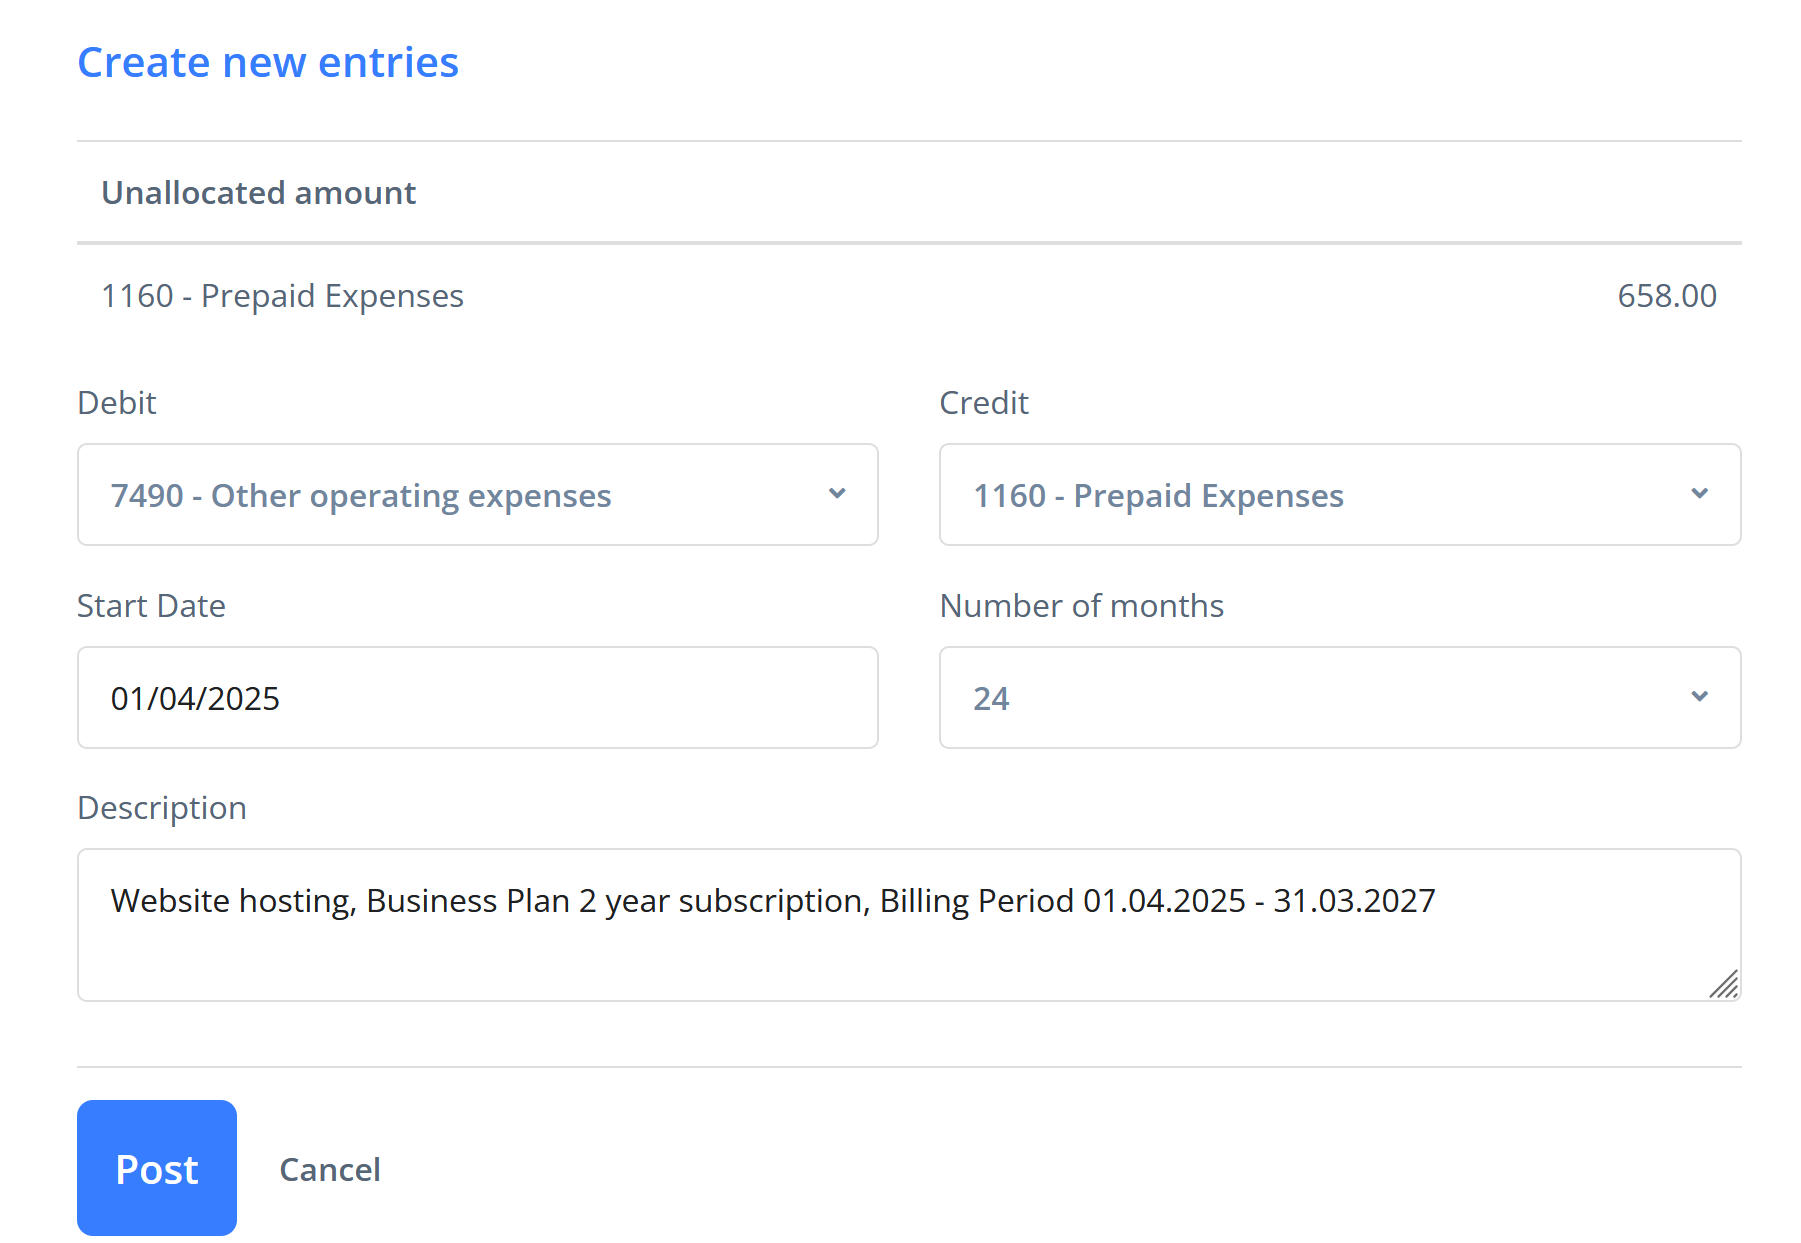Screen dimensions: 1801x1243
Task: Click the Credit dropdown chevron arrow
Action: pos(1699,494)
